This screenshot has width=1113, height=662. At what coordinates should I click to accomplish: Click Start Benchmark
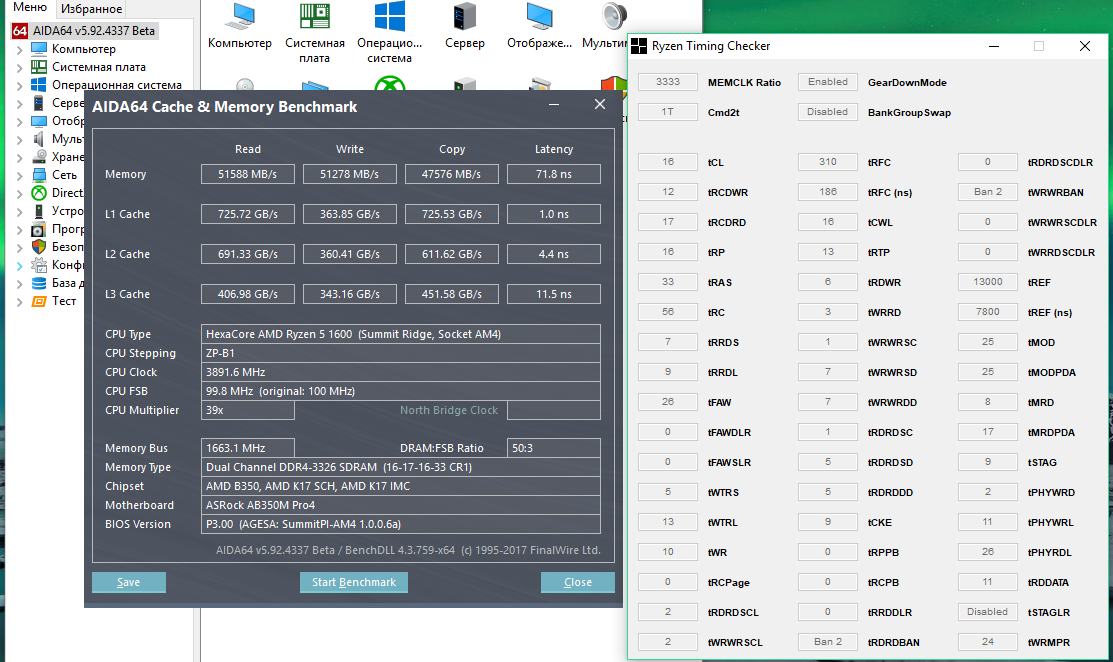tap(353, 582)
